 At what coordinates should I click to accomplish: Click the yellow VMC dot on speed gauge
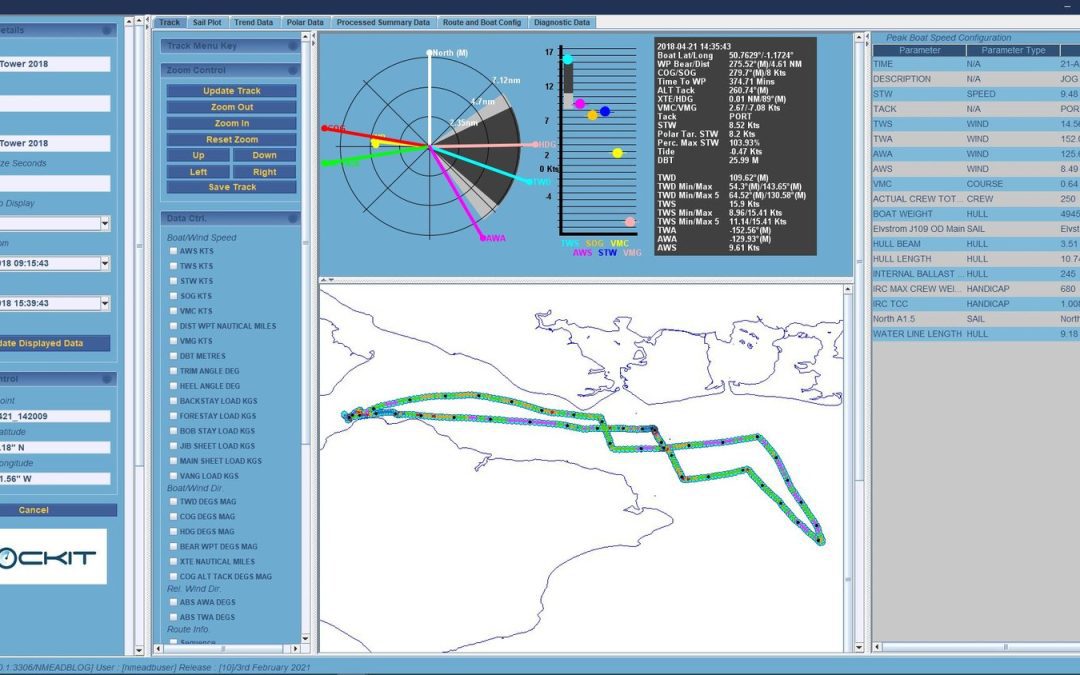pos(617,153)
